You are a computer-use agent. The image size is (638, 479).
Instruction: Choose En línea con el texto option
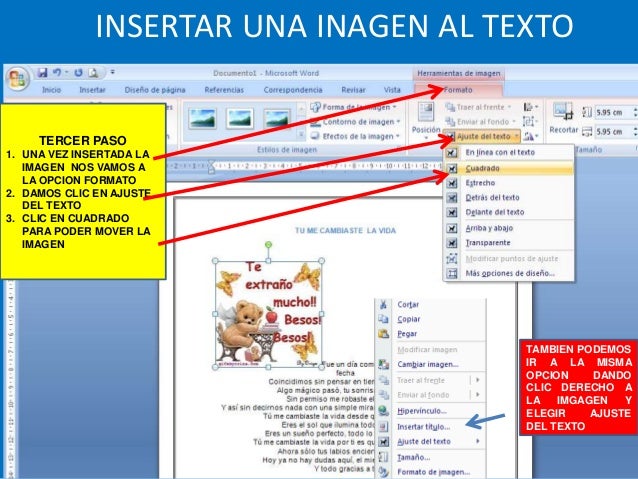click(x=509, y=153)
